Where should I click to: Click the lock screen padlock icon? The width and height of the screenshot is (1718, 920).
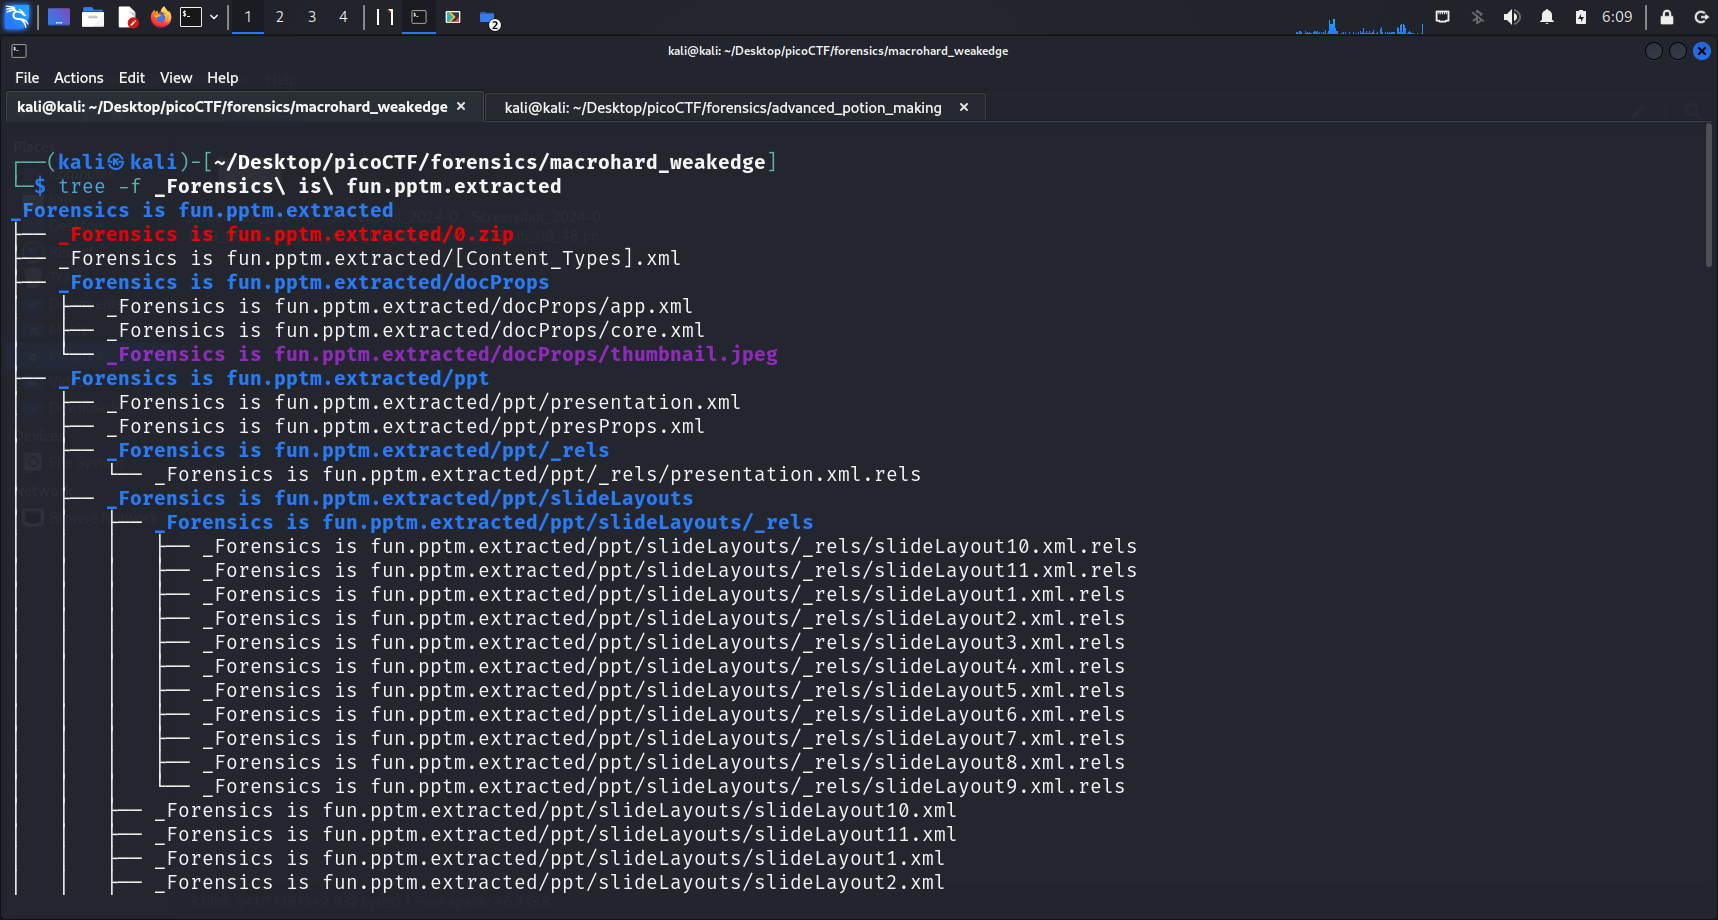[x=1667, y=17]
